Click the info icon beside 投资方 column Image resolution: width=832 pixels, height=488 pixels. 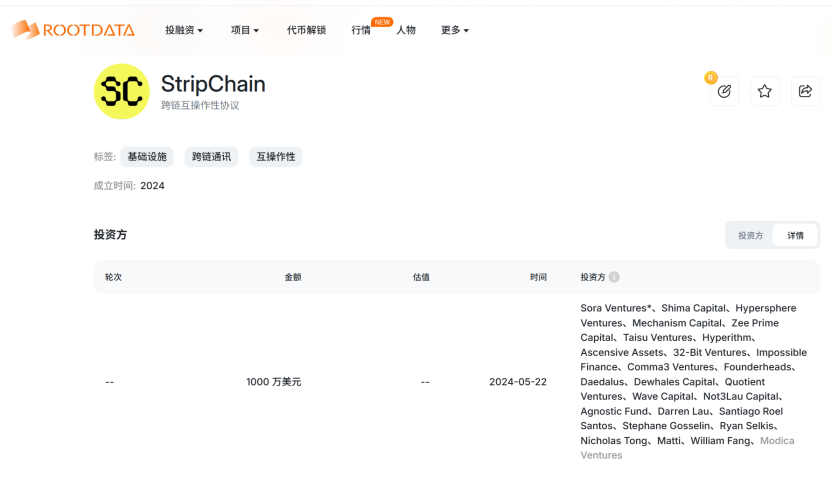(614, 277)
